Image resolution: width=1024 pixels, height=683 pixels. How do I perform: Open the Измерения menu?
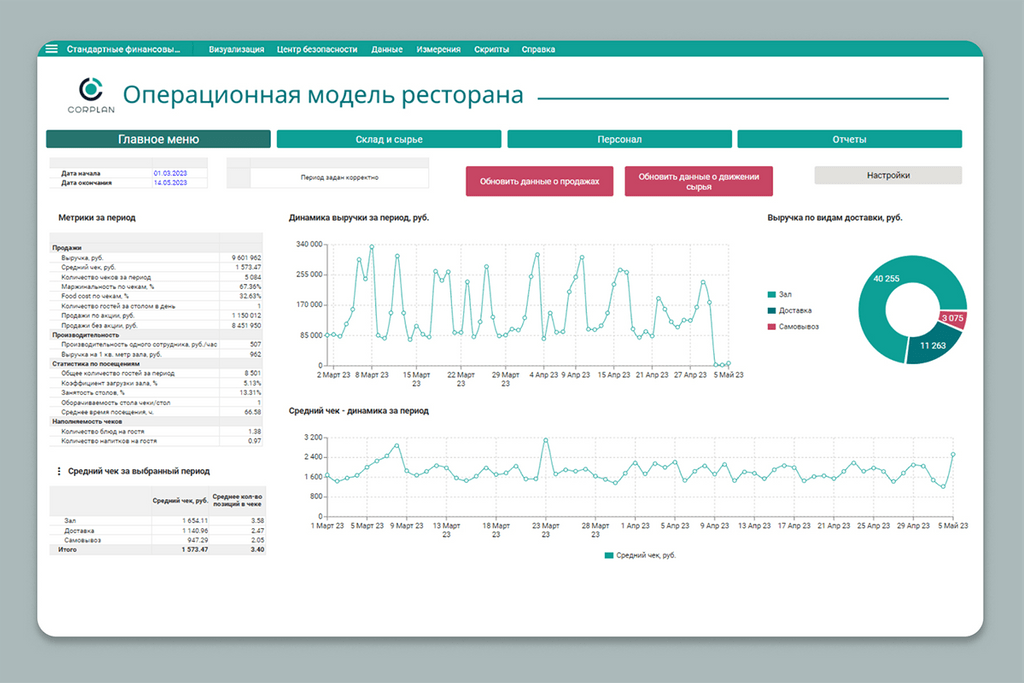(x=438, y=49)
